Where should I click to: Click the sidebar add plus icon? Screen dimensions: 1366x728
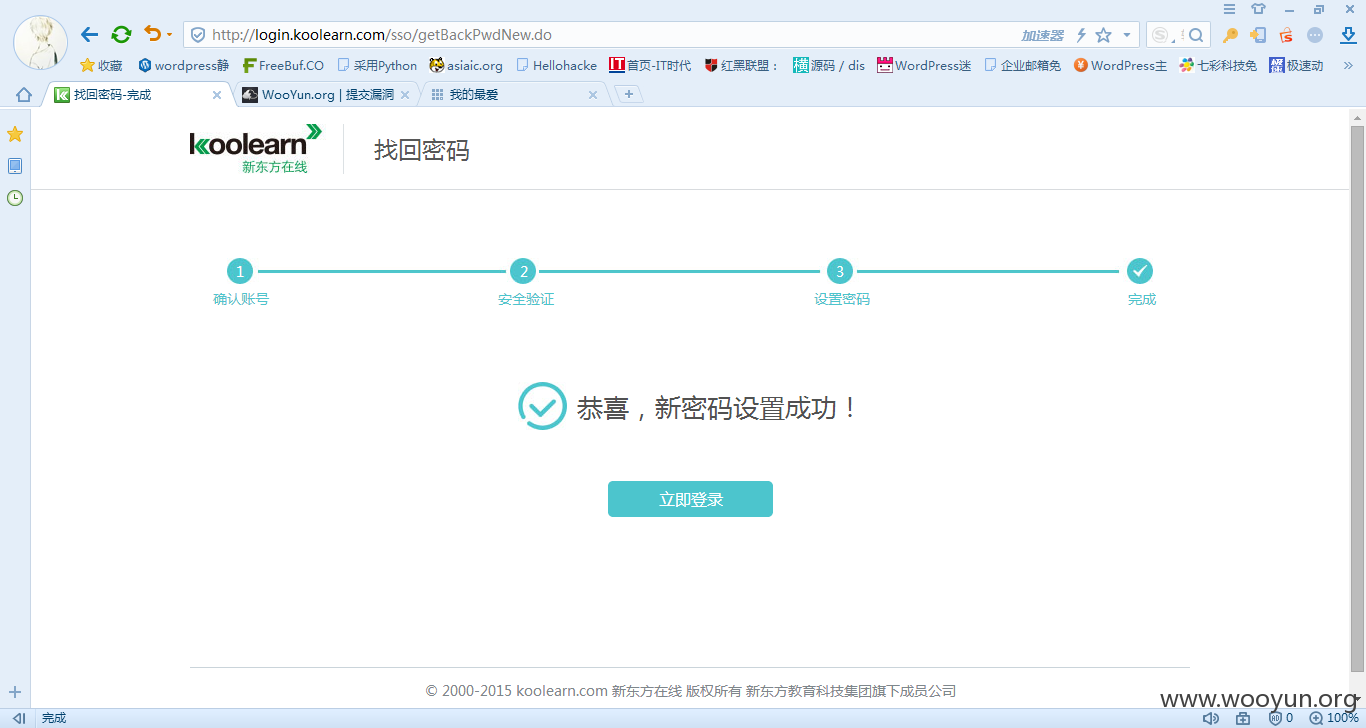[15, 692]
